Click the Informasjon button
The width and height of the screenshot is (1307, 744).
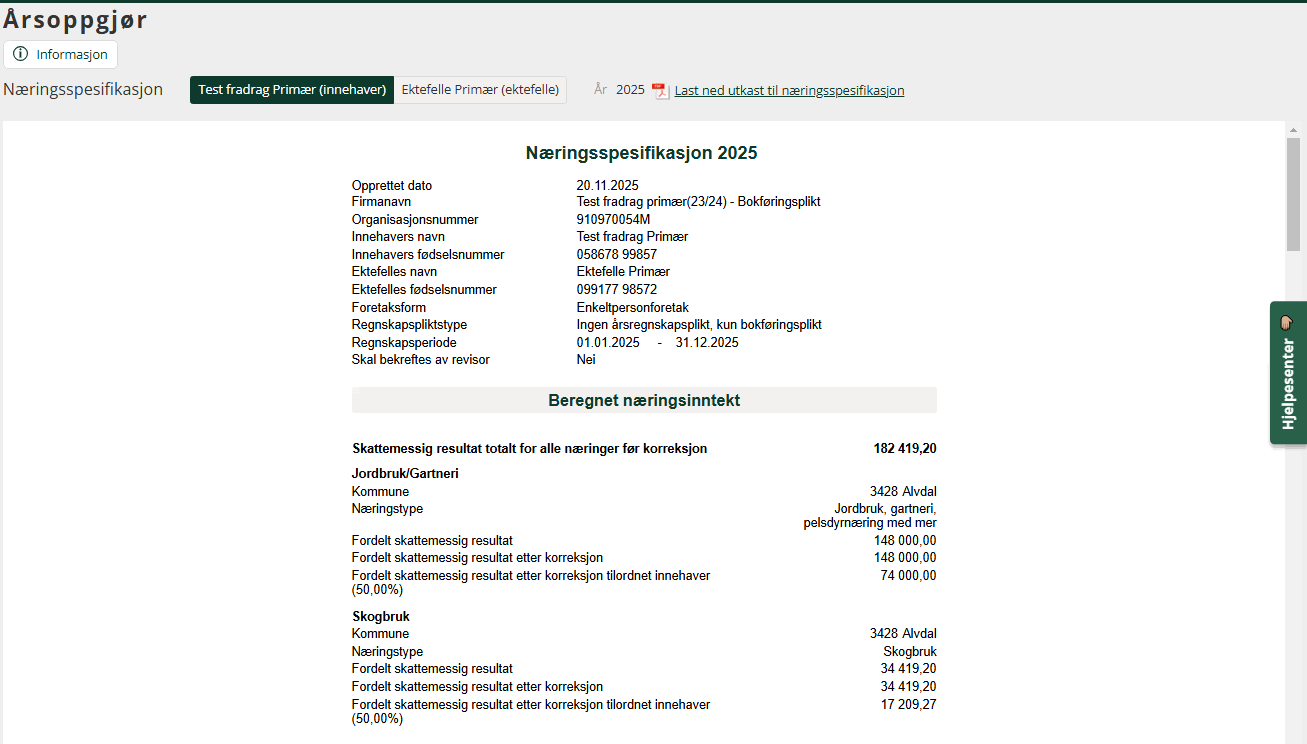click(x=60, y=54)
